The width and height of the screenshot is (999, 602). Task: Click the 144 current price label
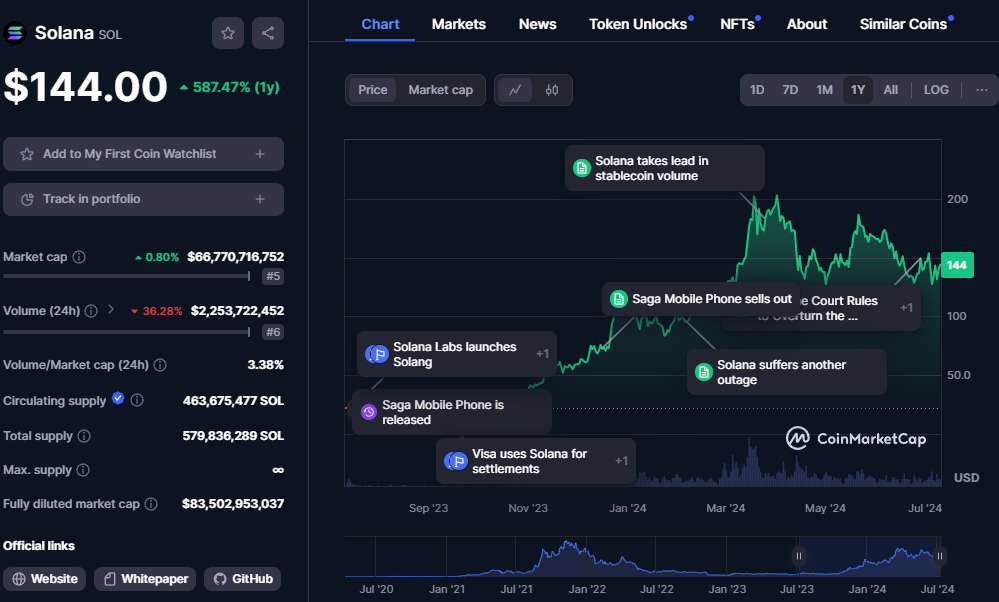tap(957, 265)
